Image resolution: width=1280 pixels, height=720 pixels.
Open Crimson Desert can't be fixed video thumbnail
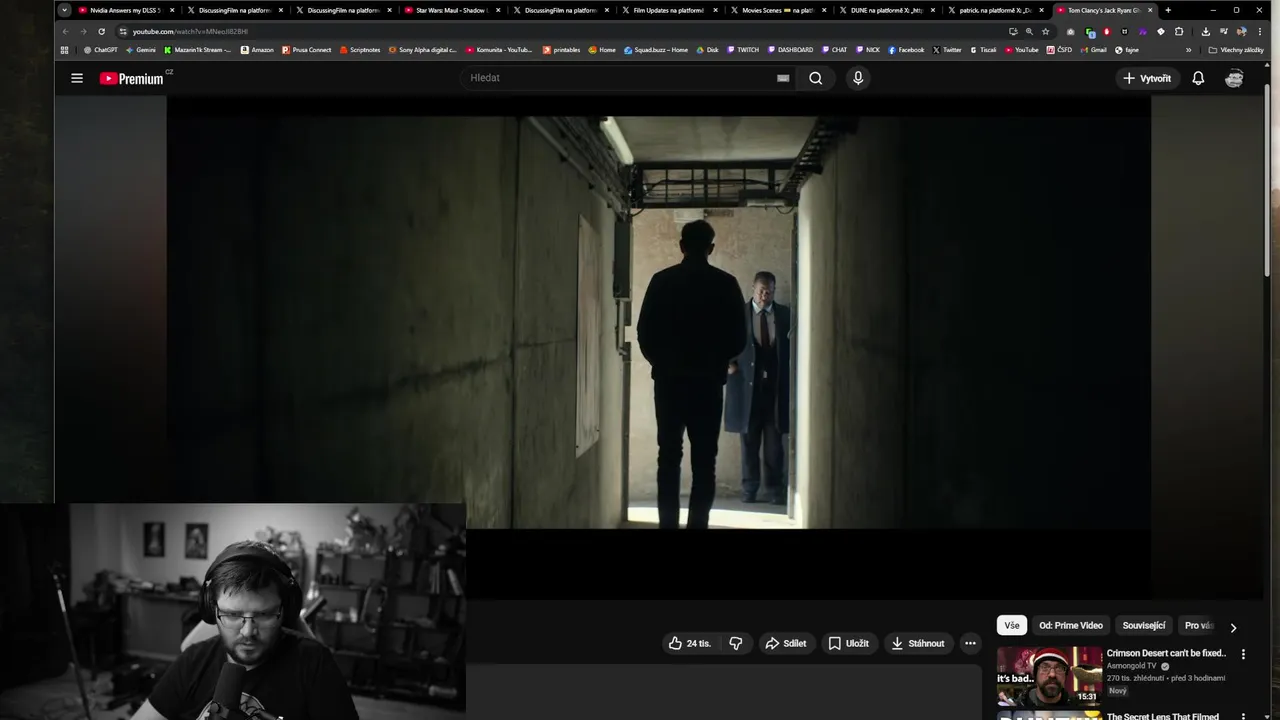(1049, 676)
